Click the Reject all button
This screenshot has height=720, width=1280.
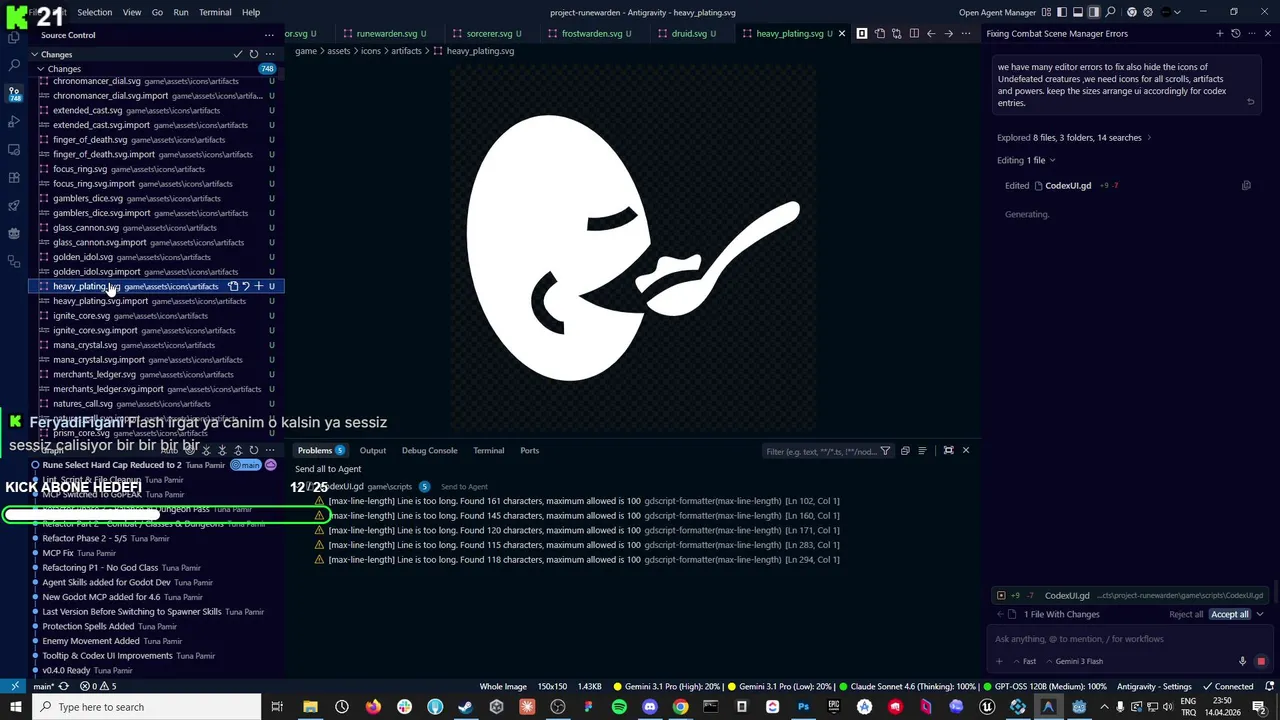pyautogui.click(x=1186, y=614)
